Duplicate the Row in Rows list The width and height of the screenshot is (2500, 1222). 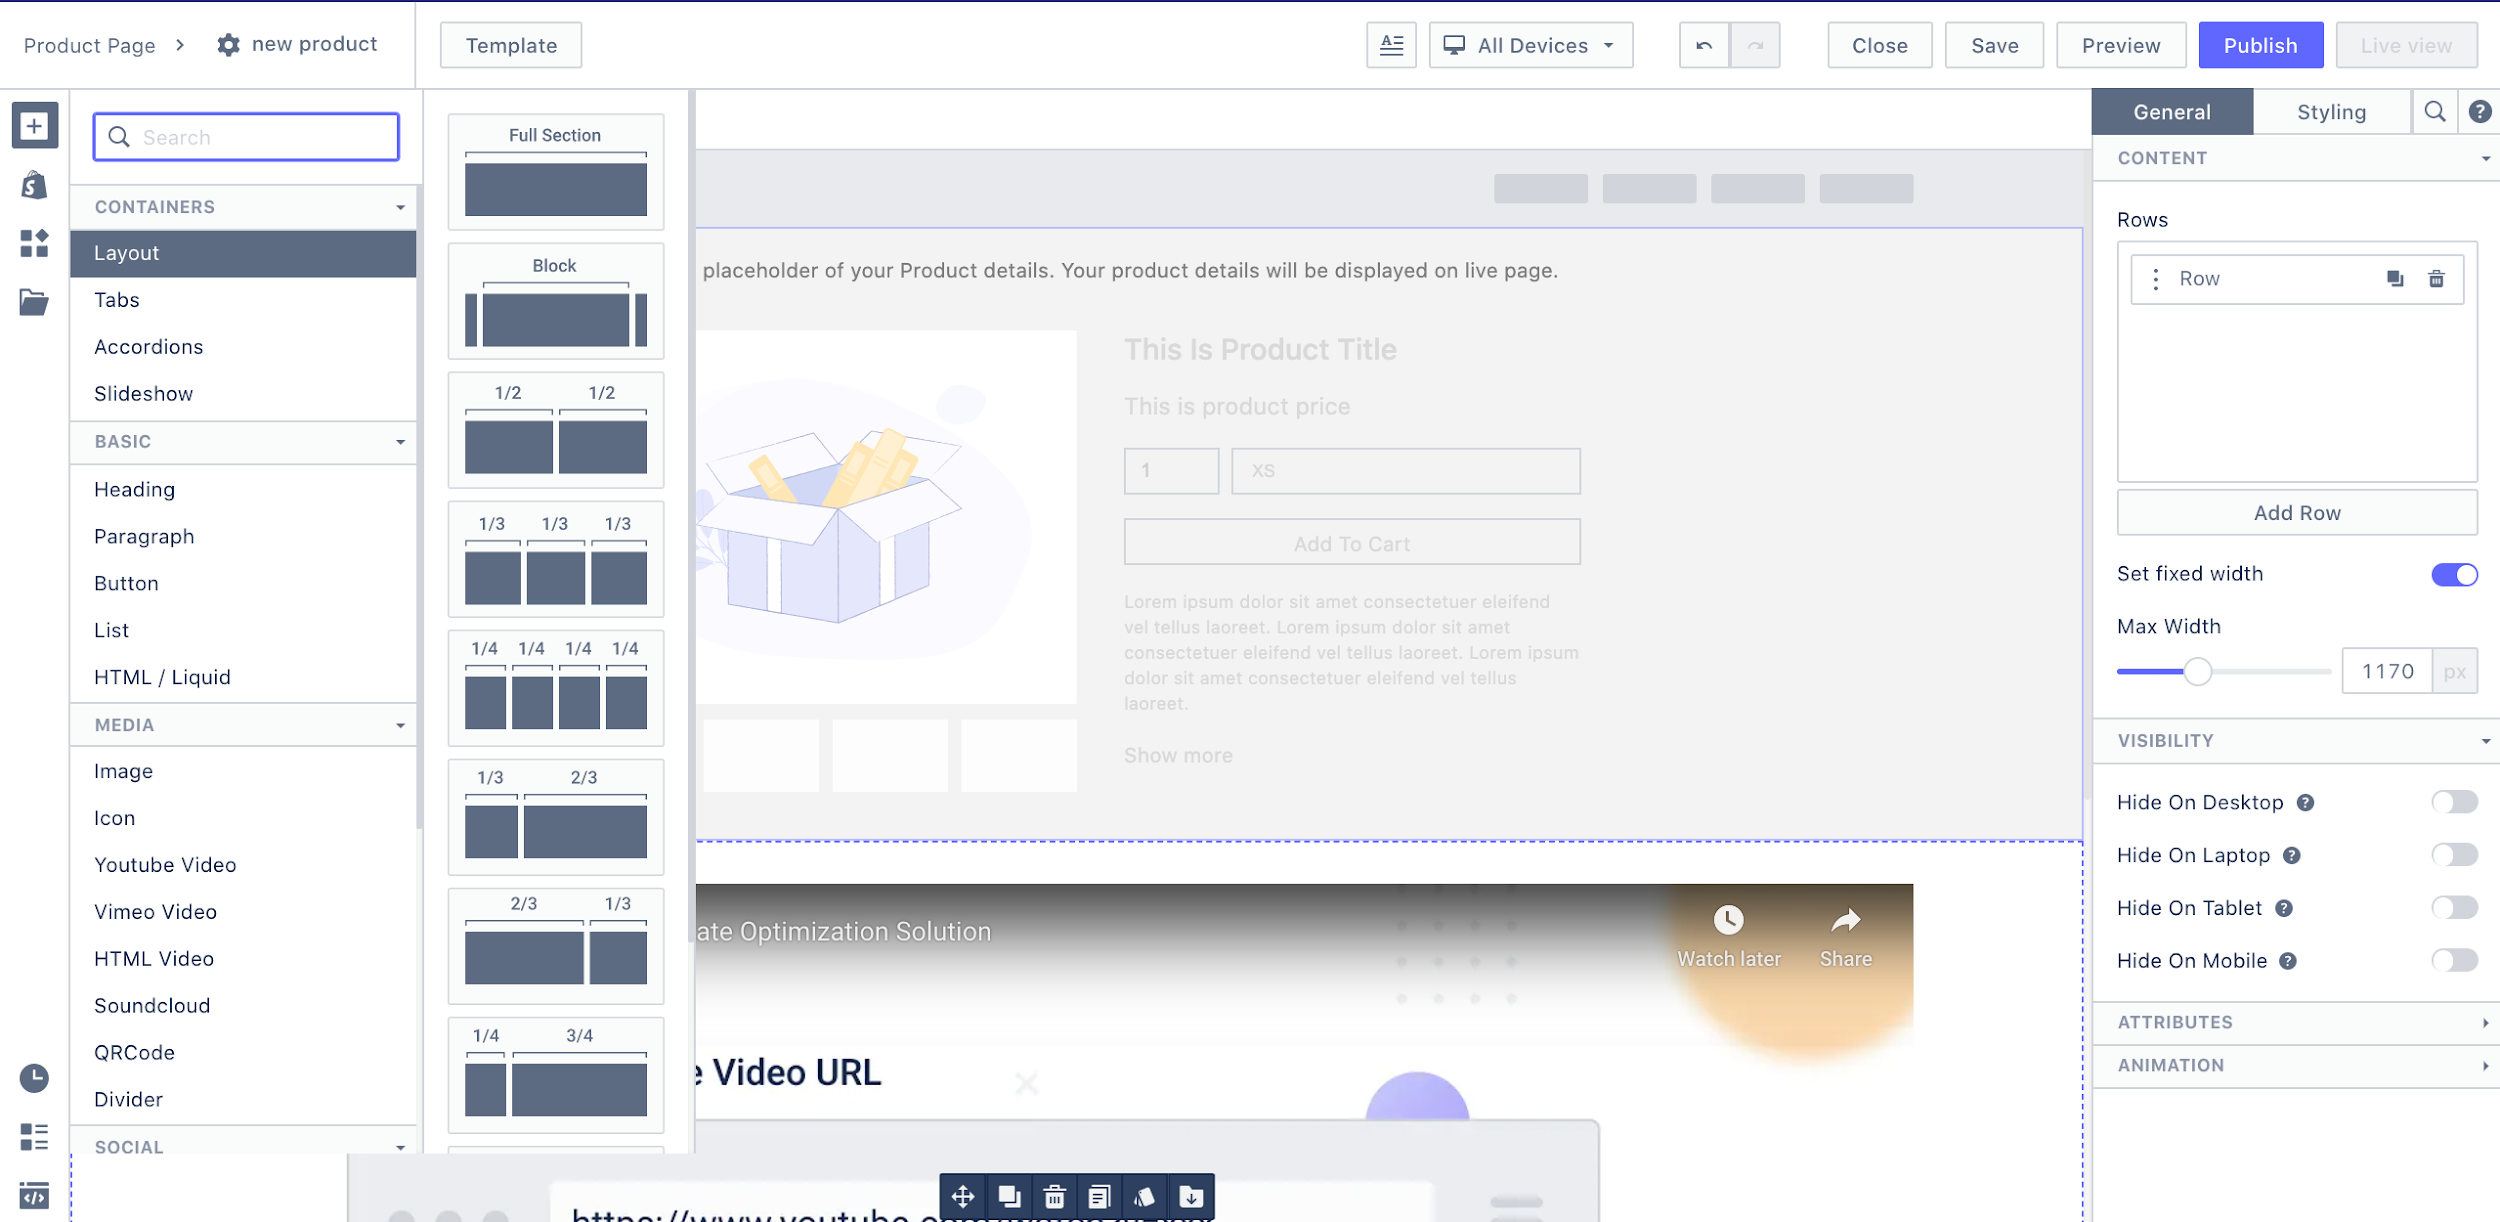point(2395,279)
